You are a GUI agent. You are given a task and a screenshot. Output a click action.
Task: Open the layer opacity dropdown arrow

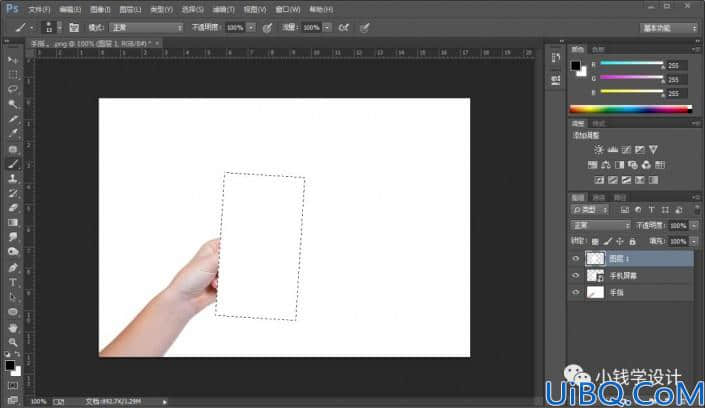(694, 225)
